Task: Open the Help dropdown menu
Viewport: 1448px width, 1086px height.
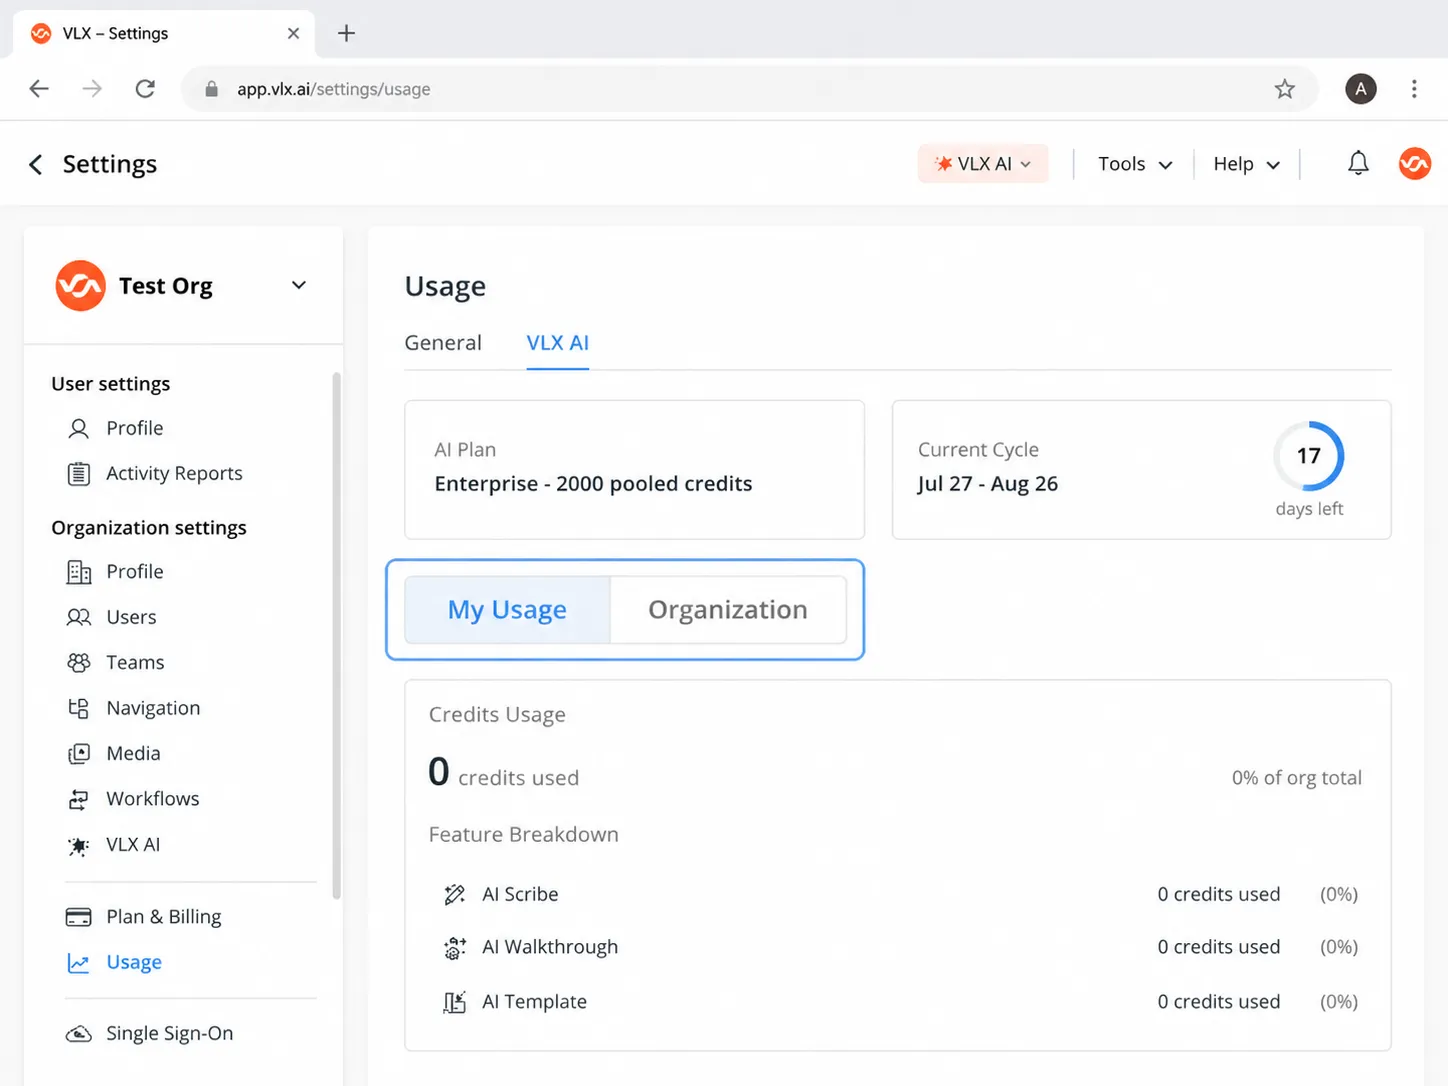Action: point(1246,164)
